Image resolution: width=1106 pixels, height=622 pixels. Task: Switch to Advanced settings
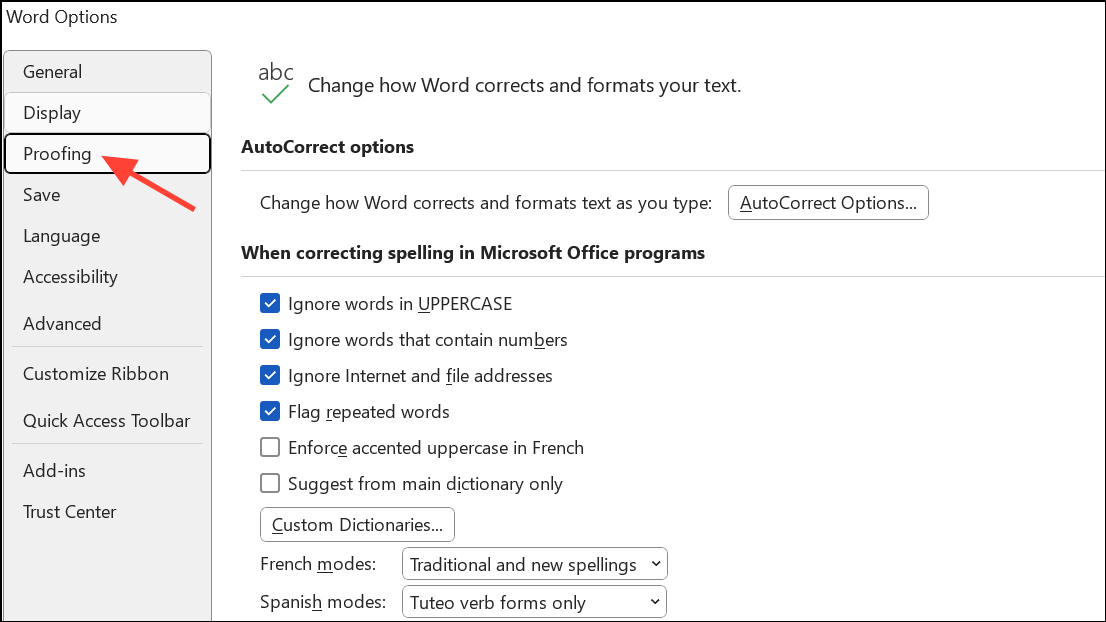tap(62, 323)
